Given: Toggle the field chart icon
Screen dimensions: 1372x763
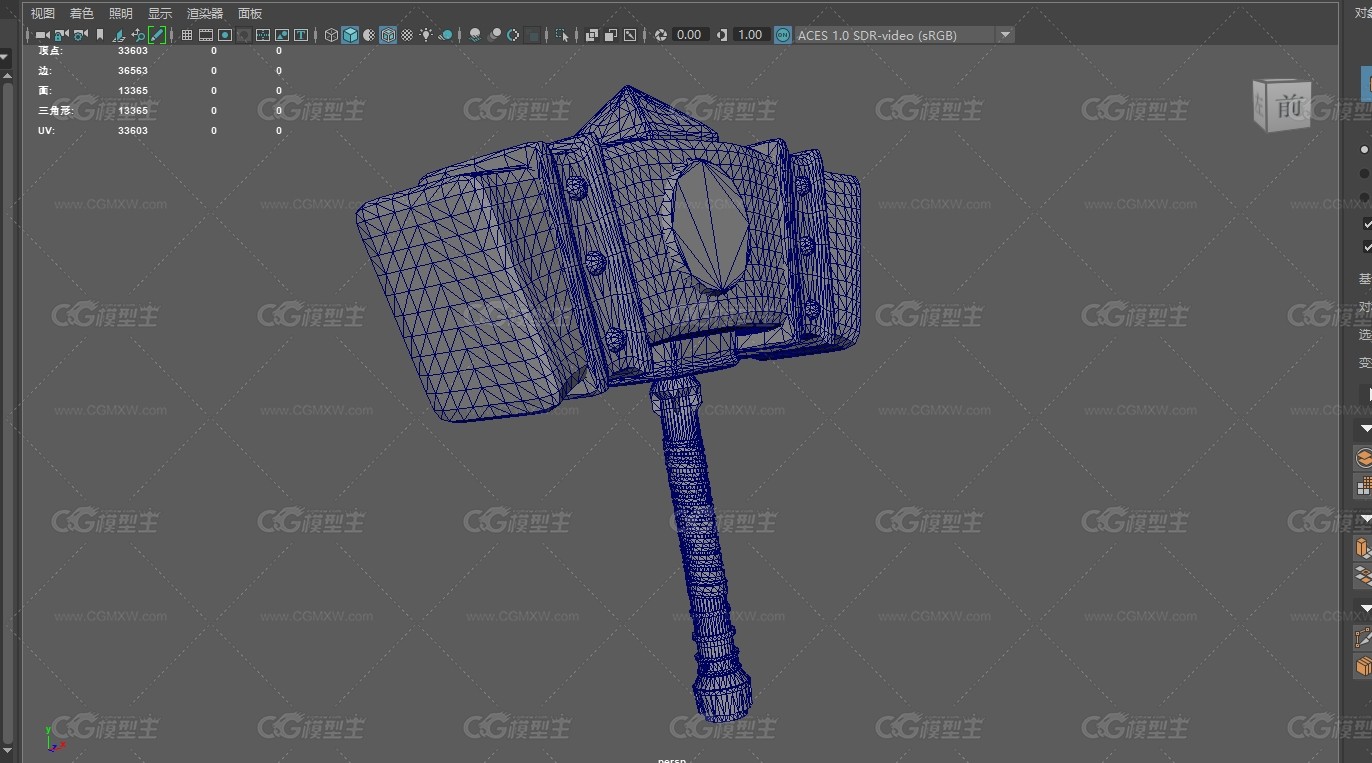Looking at the screenshot, I should (263, 35).
